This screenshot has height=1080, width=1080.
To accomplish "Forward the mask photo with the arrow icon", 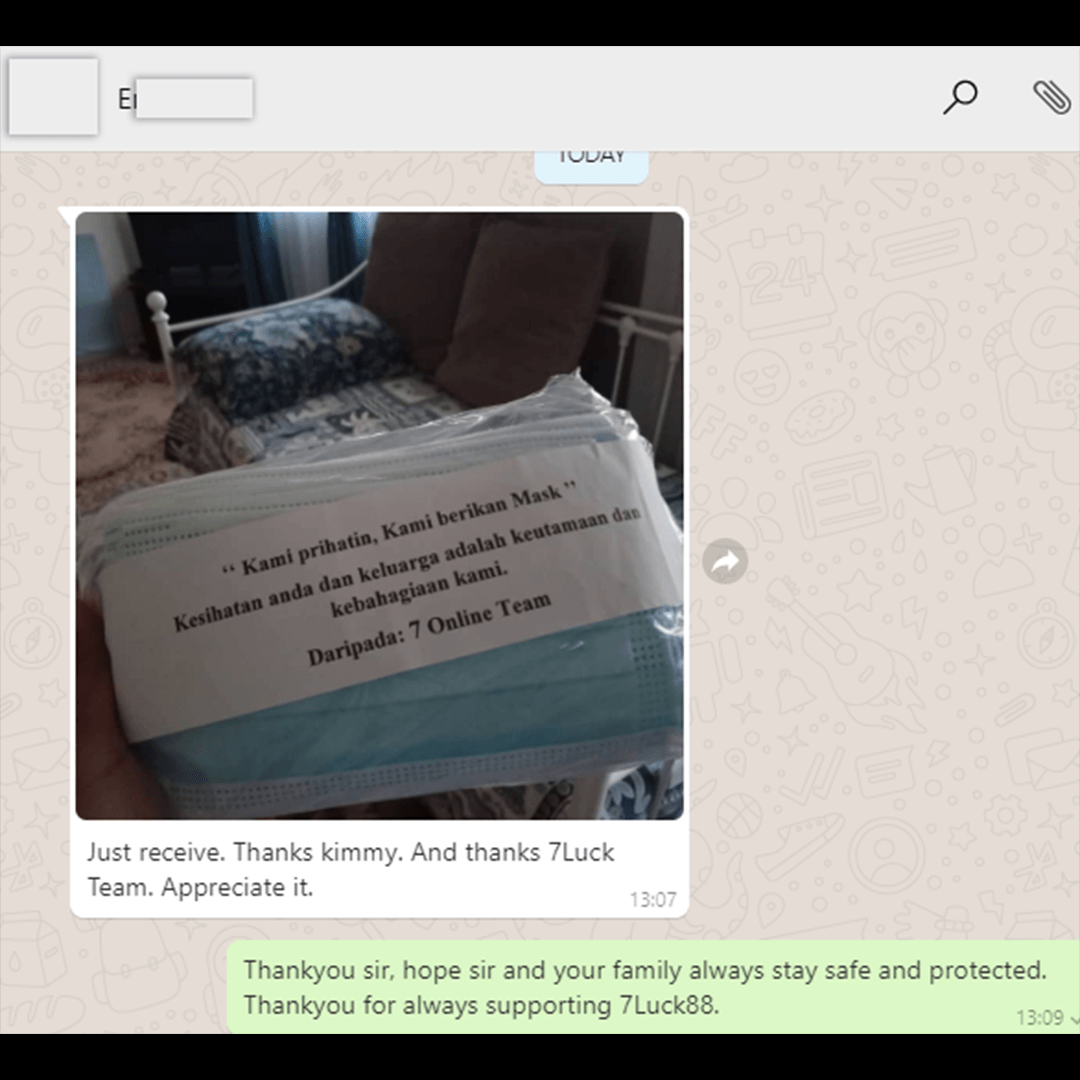I will coord(725,562).
